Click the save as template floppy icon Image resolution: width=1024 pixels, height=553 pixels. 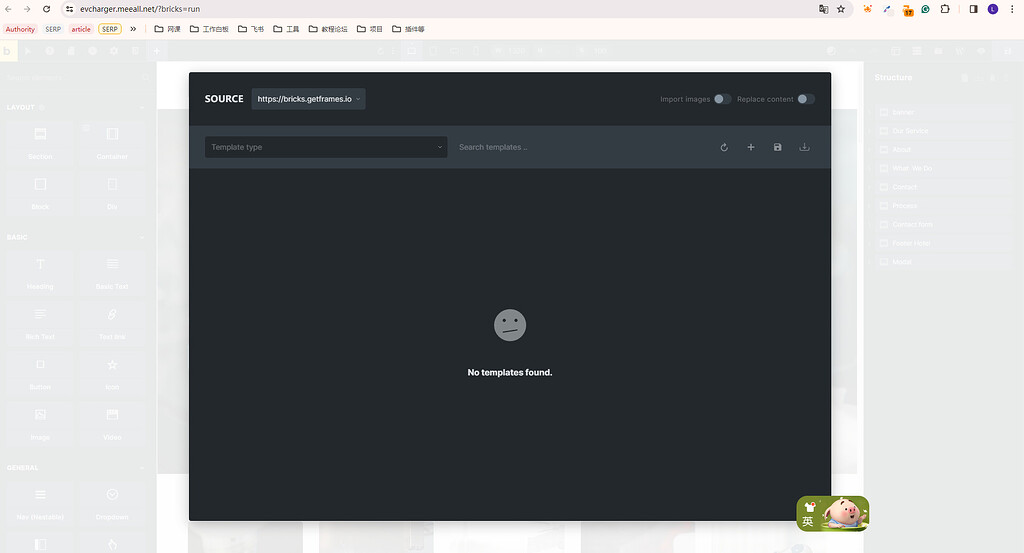[778, 147]
